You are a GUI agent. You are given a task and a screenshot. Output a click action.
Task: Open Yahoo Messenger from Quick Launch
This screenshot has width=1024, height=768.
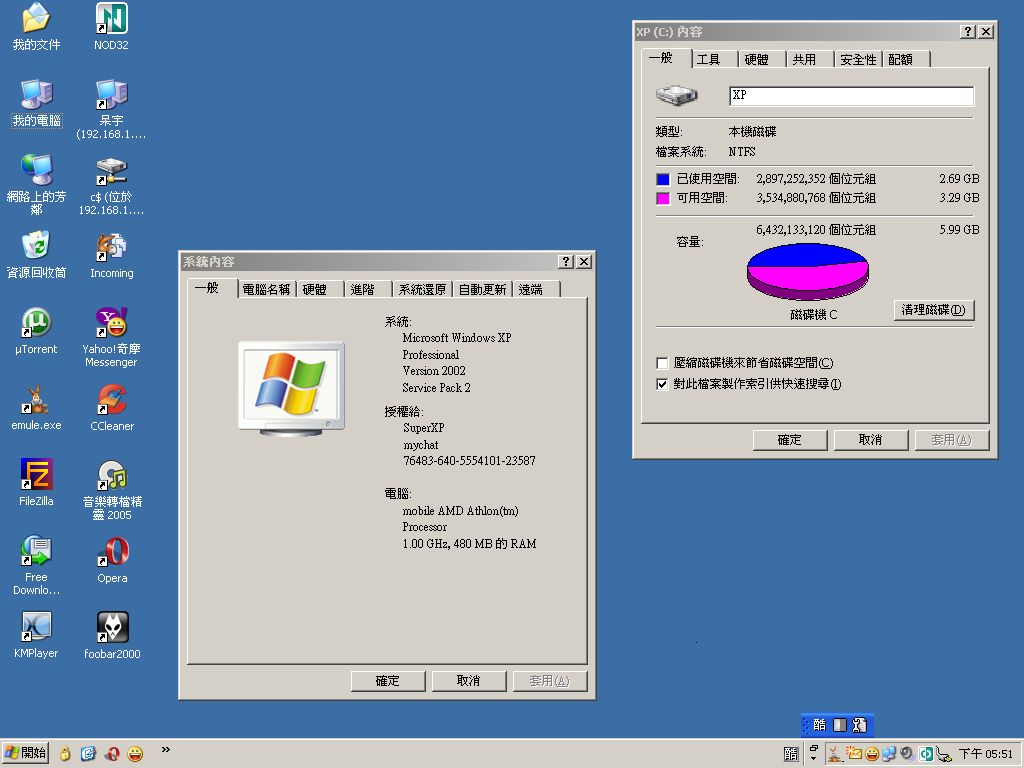pyautogui.click(x=135, y=754)
